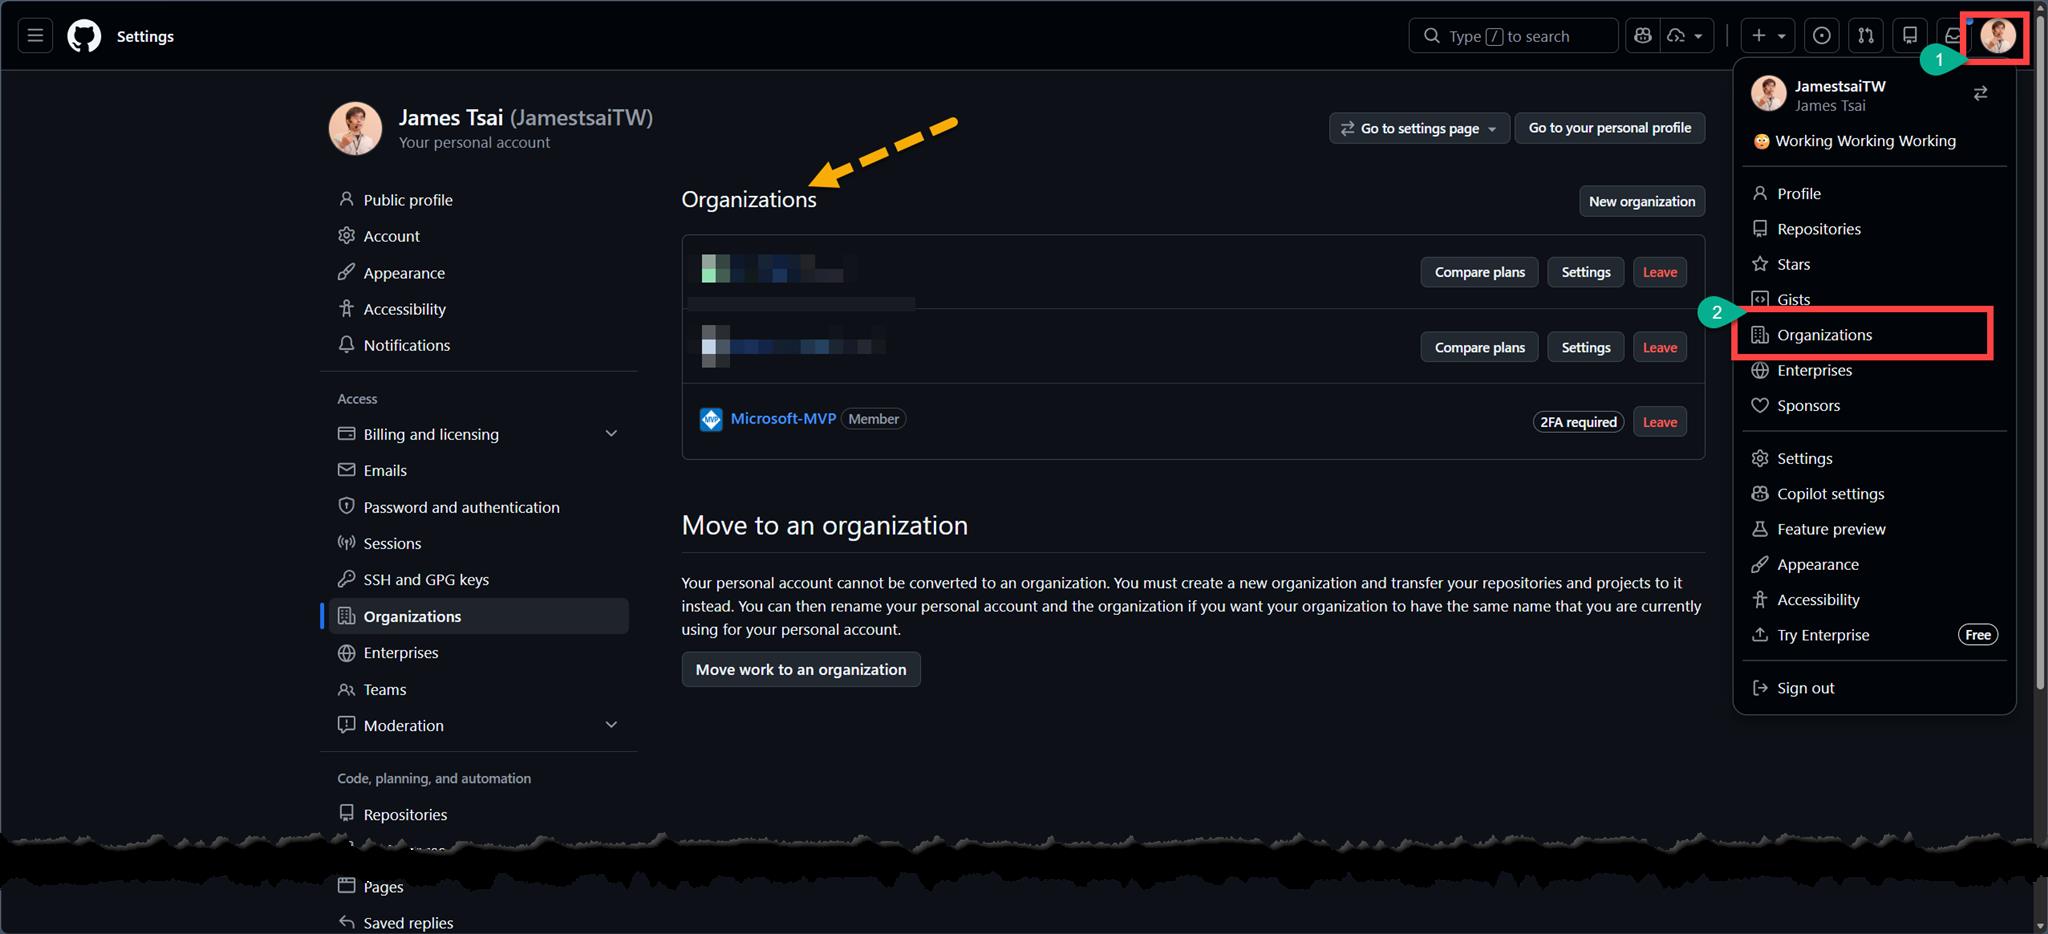Open the create new plus dropdown
Viewport: 2048px width, 934px height.
(1767, 36)
